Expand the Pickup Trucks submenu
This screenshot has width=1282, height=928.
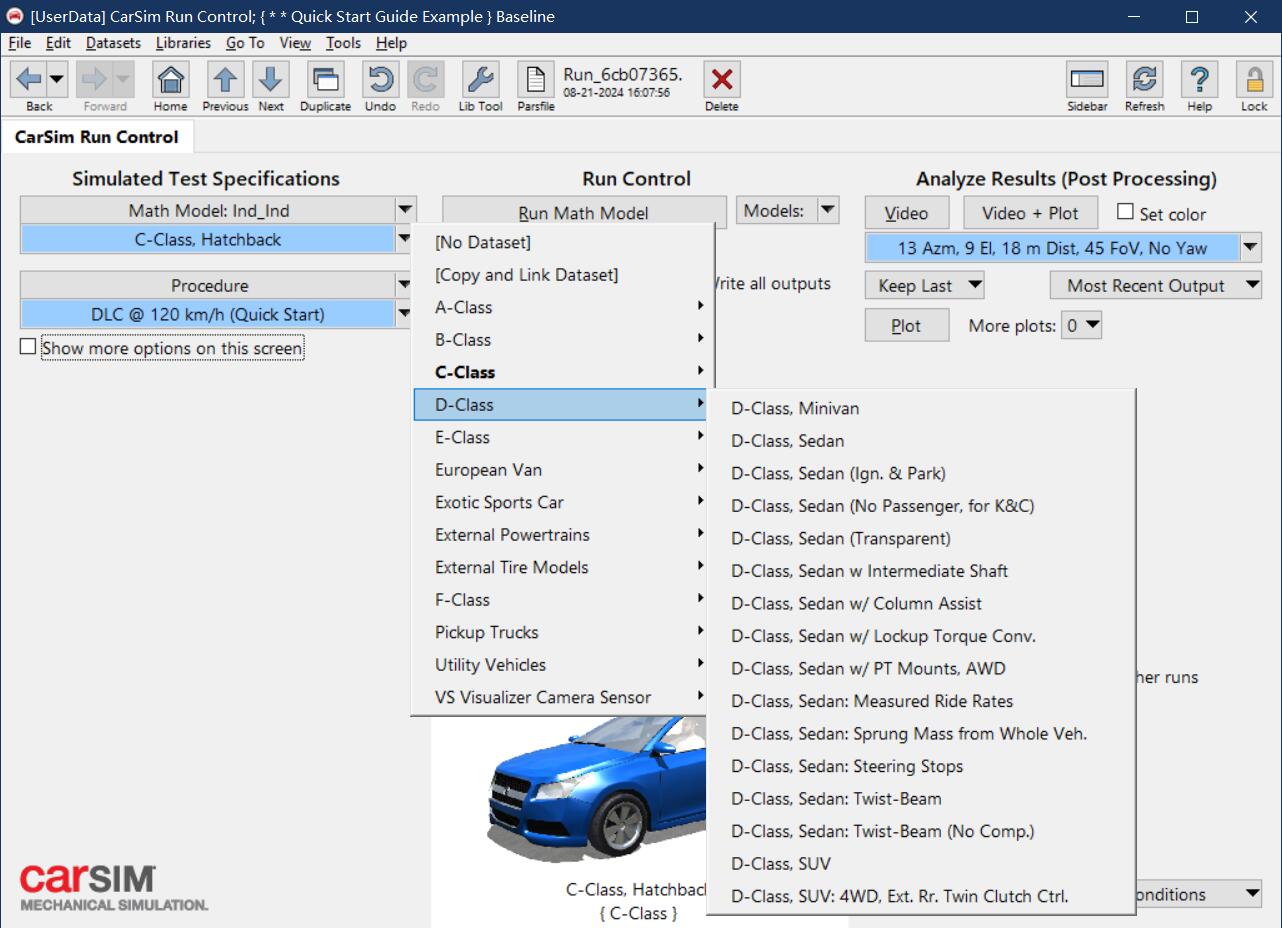tap(563, 632)
